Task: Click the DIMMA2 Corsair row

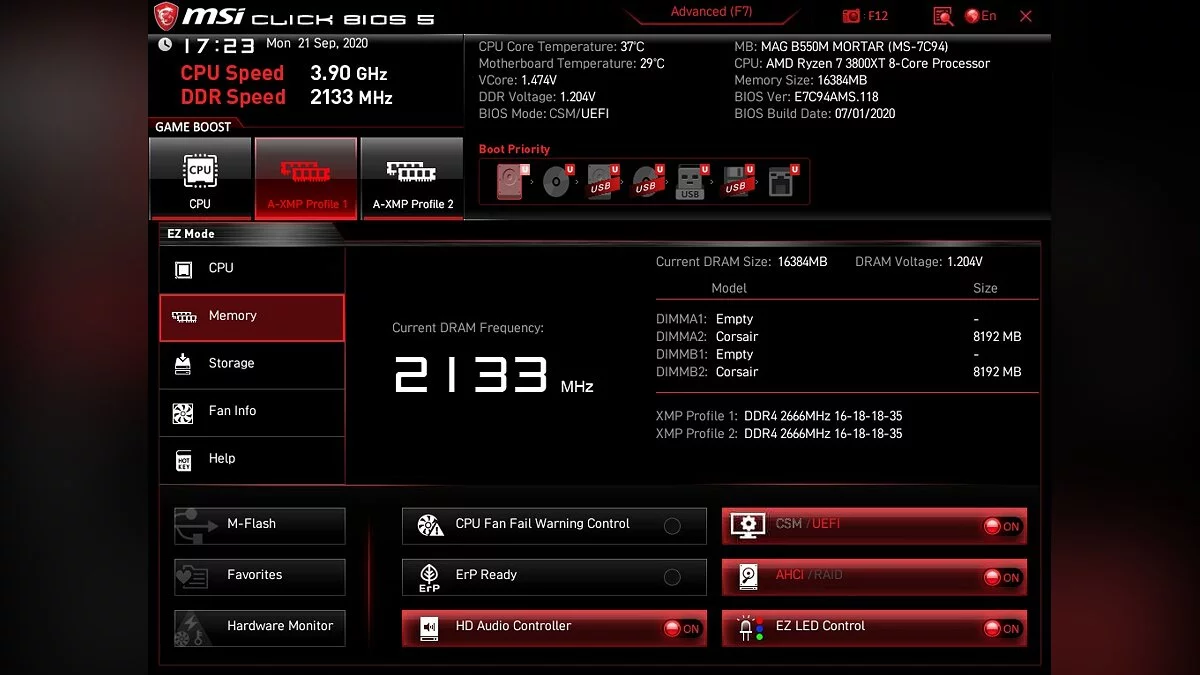Action: pos(838,337)
